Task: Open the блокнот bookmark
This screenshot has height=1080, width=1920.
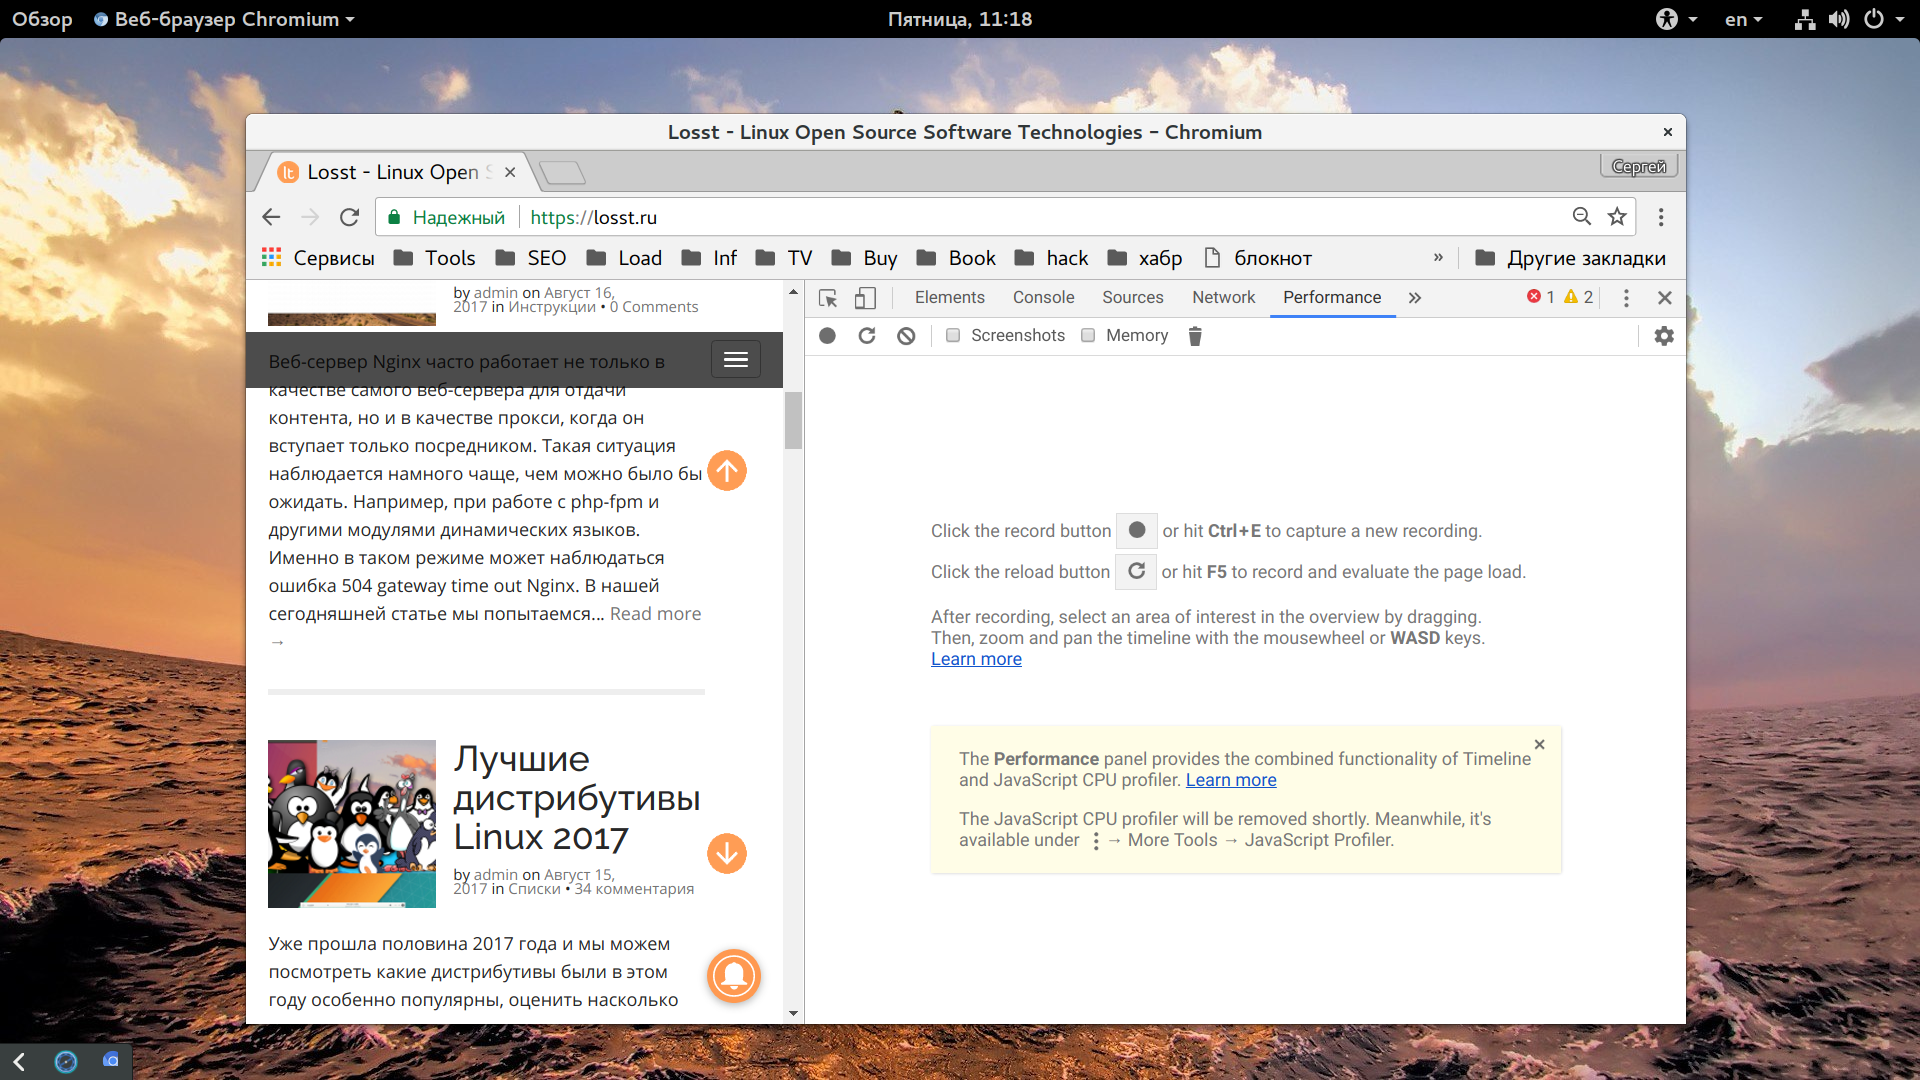Action: point(1257,258)
